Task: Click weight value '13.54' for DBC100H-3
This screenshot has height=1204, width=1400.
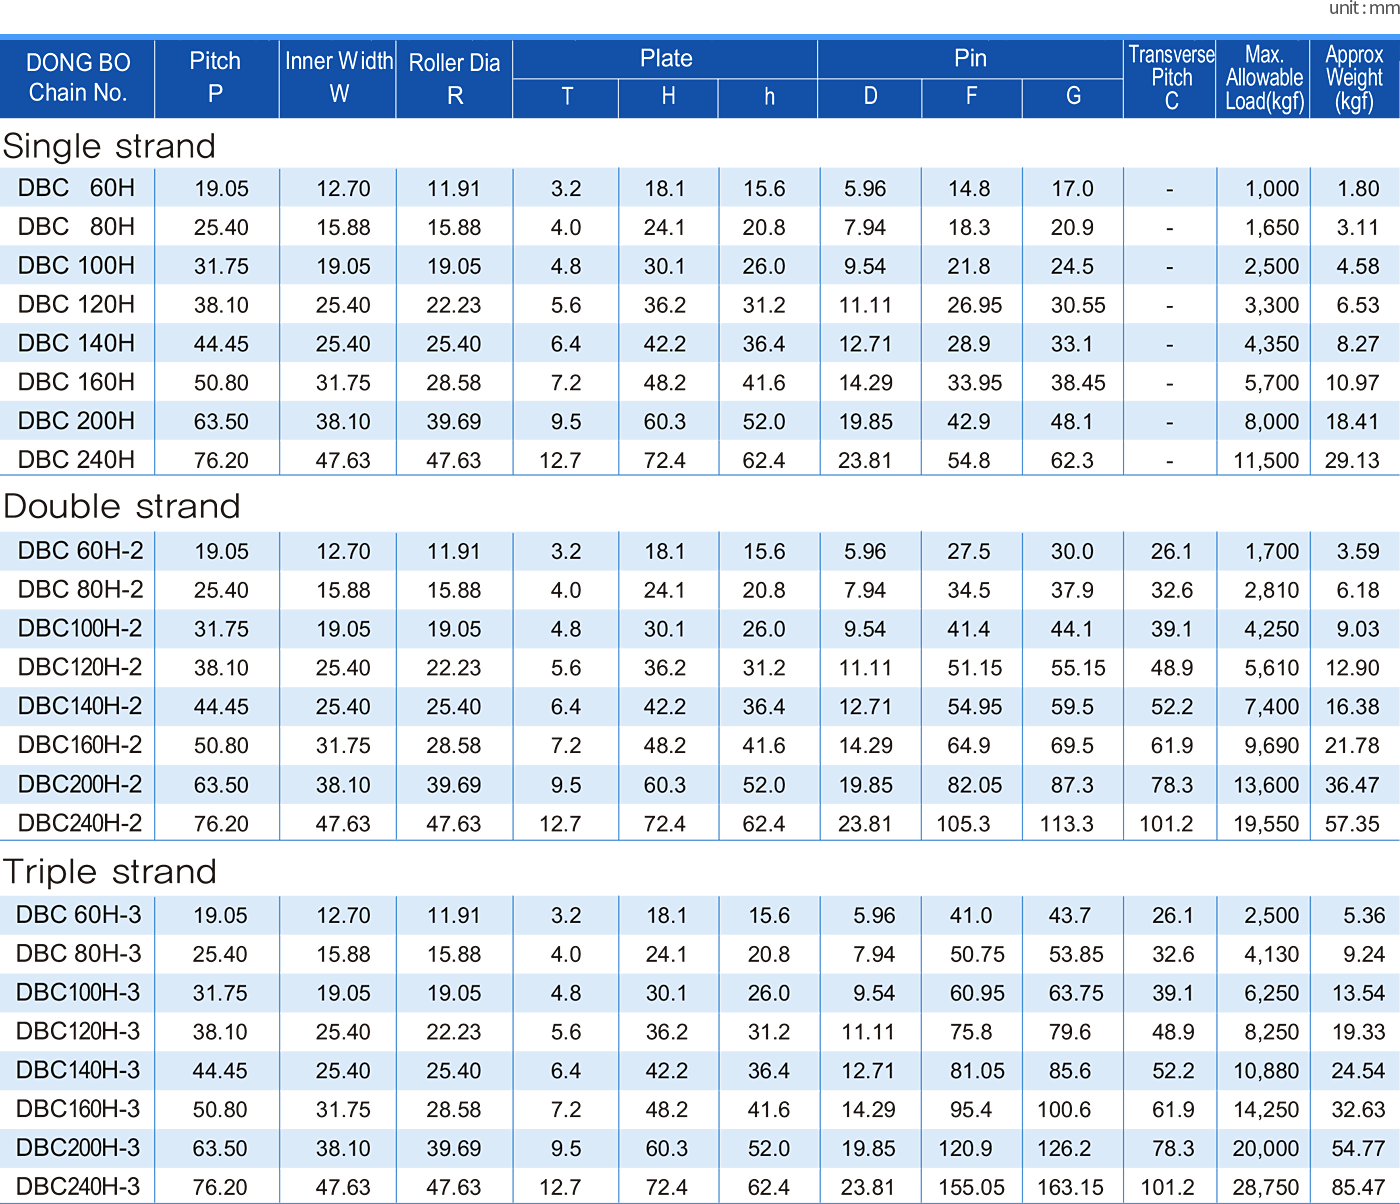Action: (1358, 994)
